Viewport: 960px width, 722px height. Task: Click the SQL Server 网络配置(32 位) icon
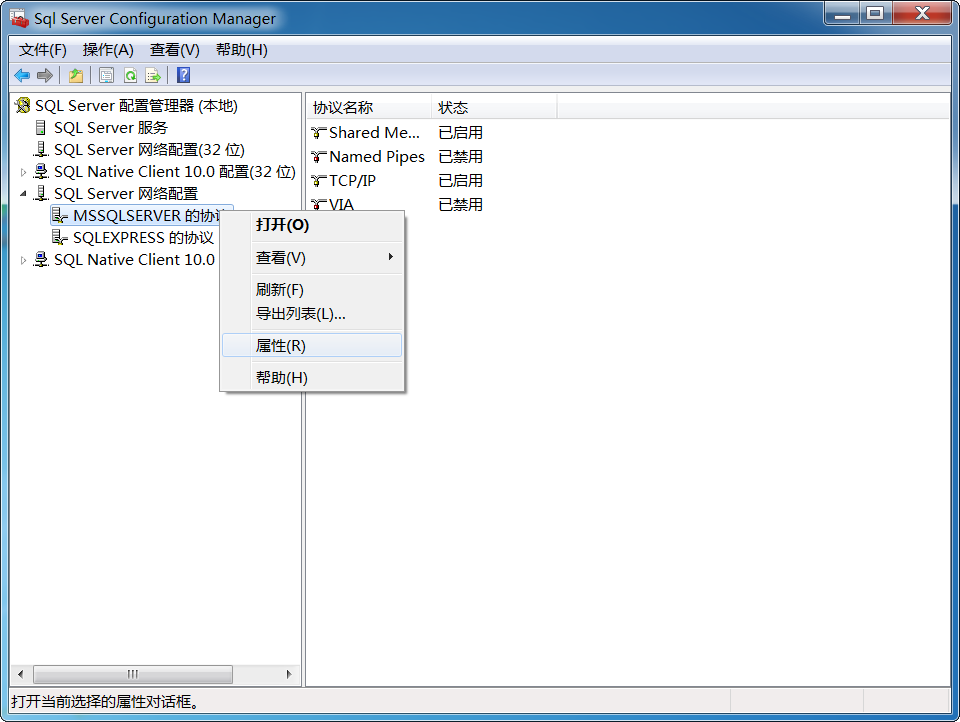point(40,149)
